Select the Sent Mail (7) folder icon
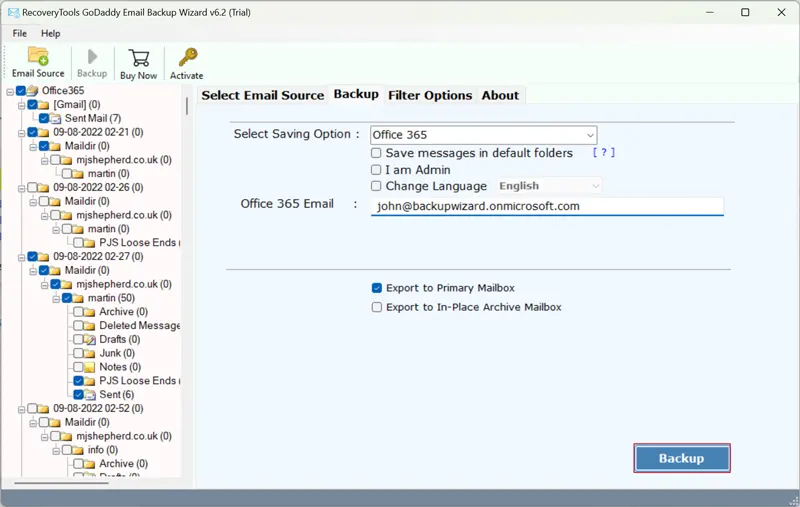This screenshot has width=800, height=507. [57, 119]
